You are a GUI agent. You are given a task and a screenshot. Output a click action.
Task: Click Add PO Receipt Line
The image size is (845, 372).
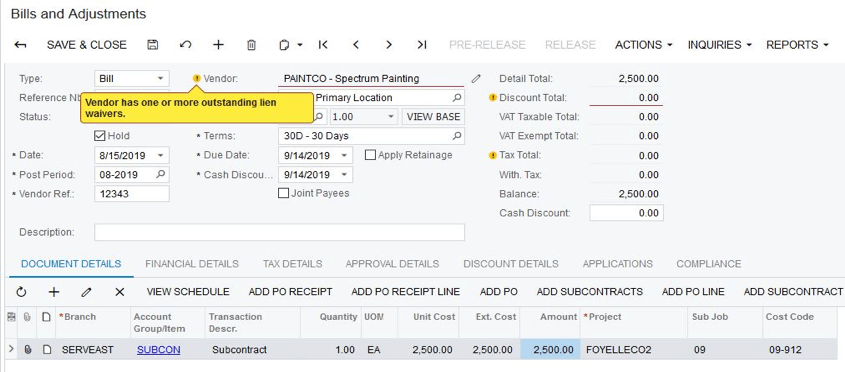click(x=405, y=292)
